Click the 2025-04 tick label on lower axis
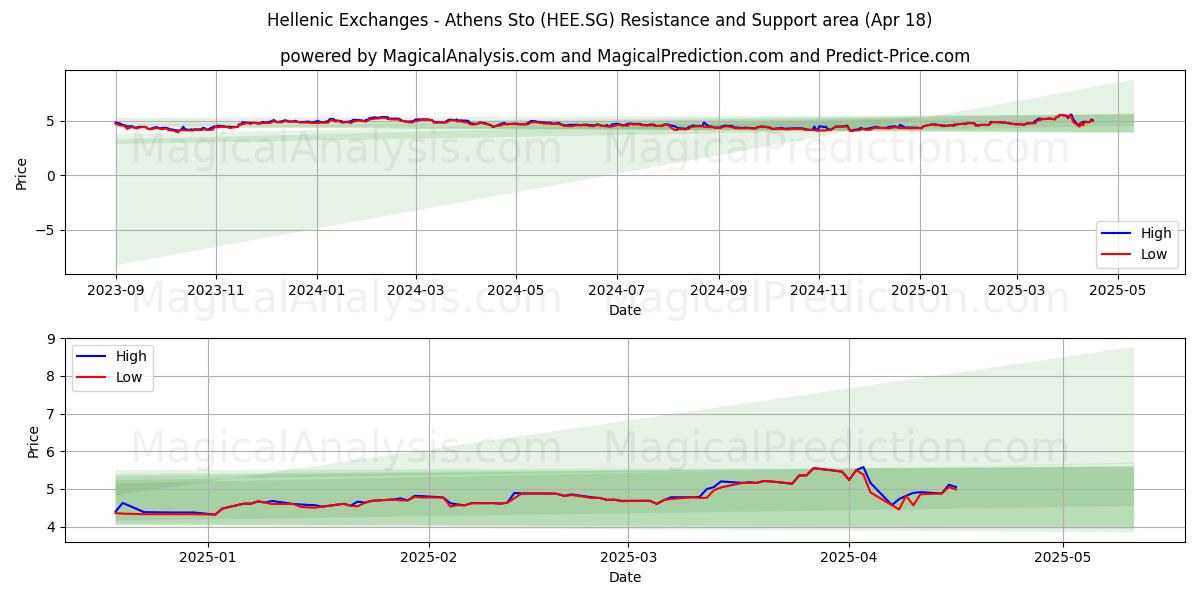 pyautogui.click(x=849, y=559)
